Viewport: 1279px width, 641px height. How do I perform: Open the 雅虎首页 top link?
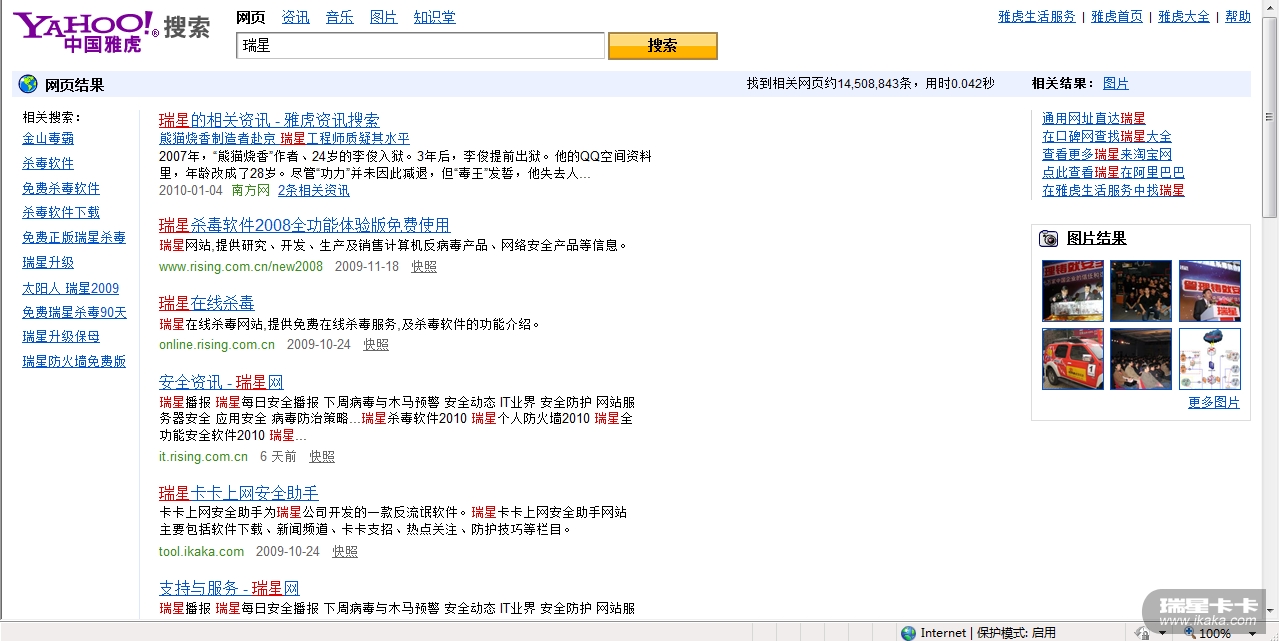(1117, 17)
